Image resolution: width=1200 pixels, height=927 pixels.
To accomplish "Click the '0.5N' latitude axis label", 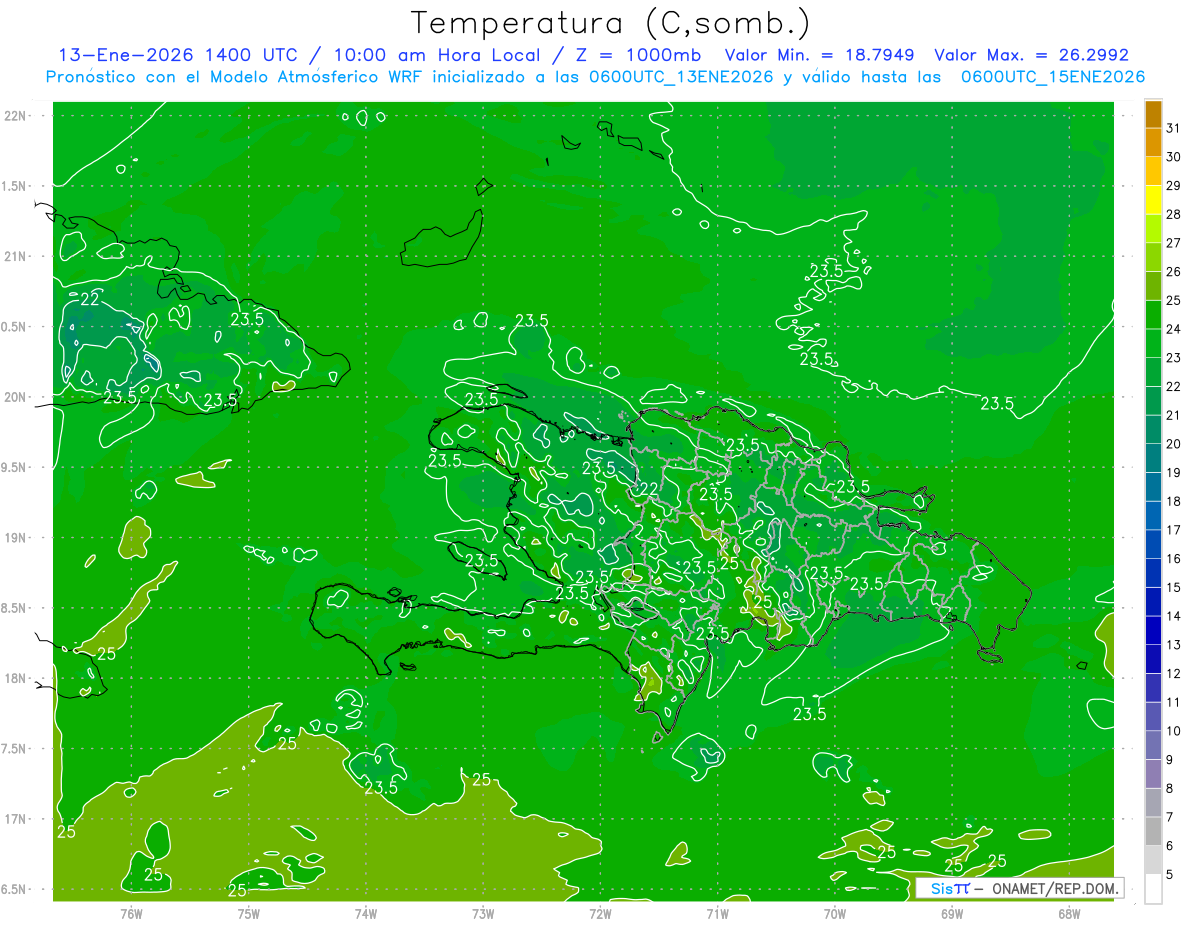I will [x=15, y=327].
